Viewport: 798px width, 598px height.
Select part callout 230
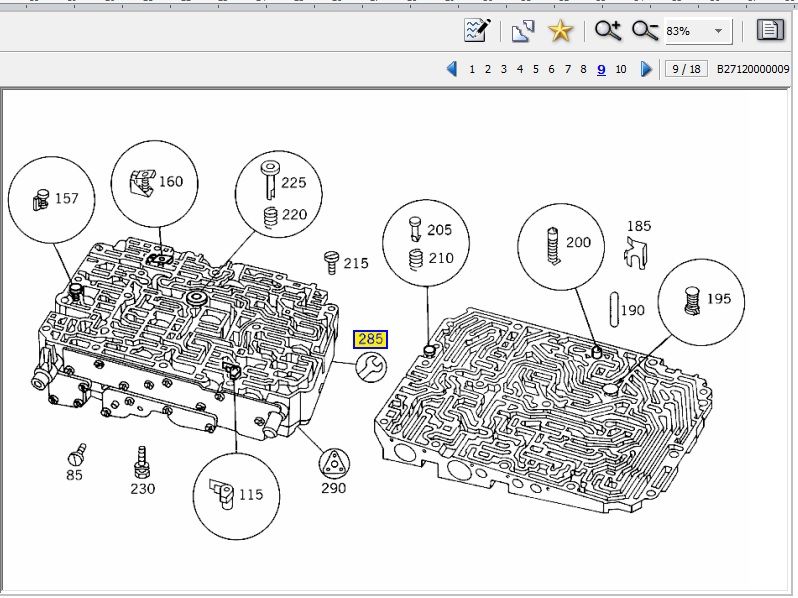tap(142, 489)
